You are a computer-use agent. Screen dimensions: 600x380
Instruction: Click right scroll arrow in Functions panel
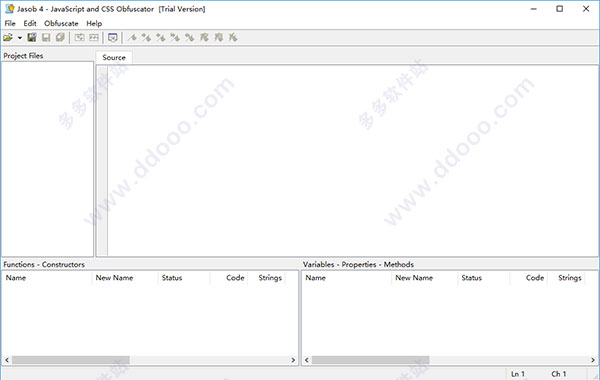(x=293, y=360)
